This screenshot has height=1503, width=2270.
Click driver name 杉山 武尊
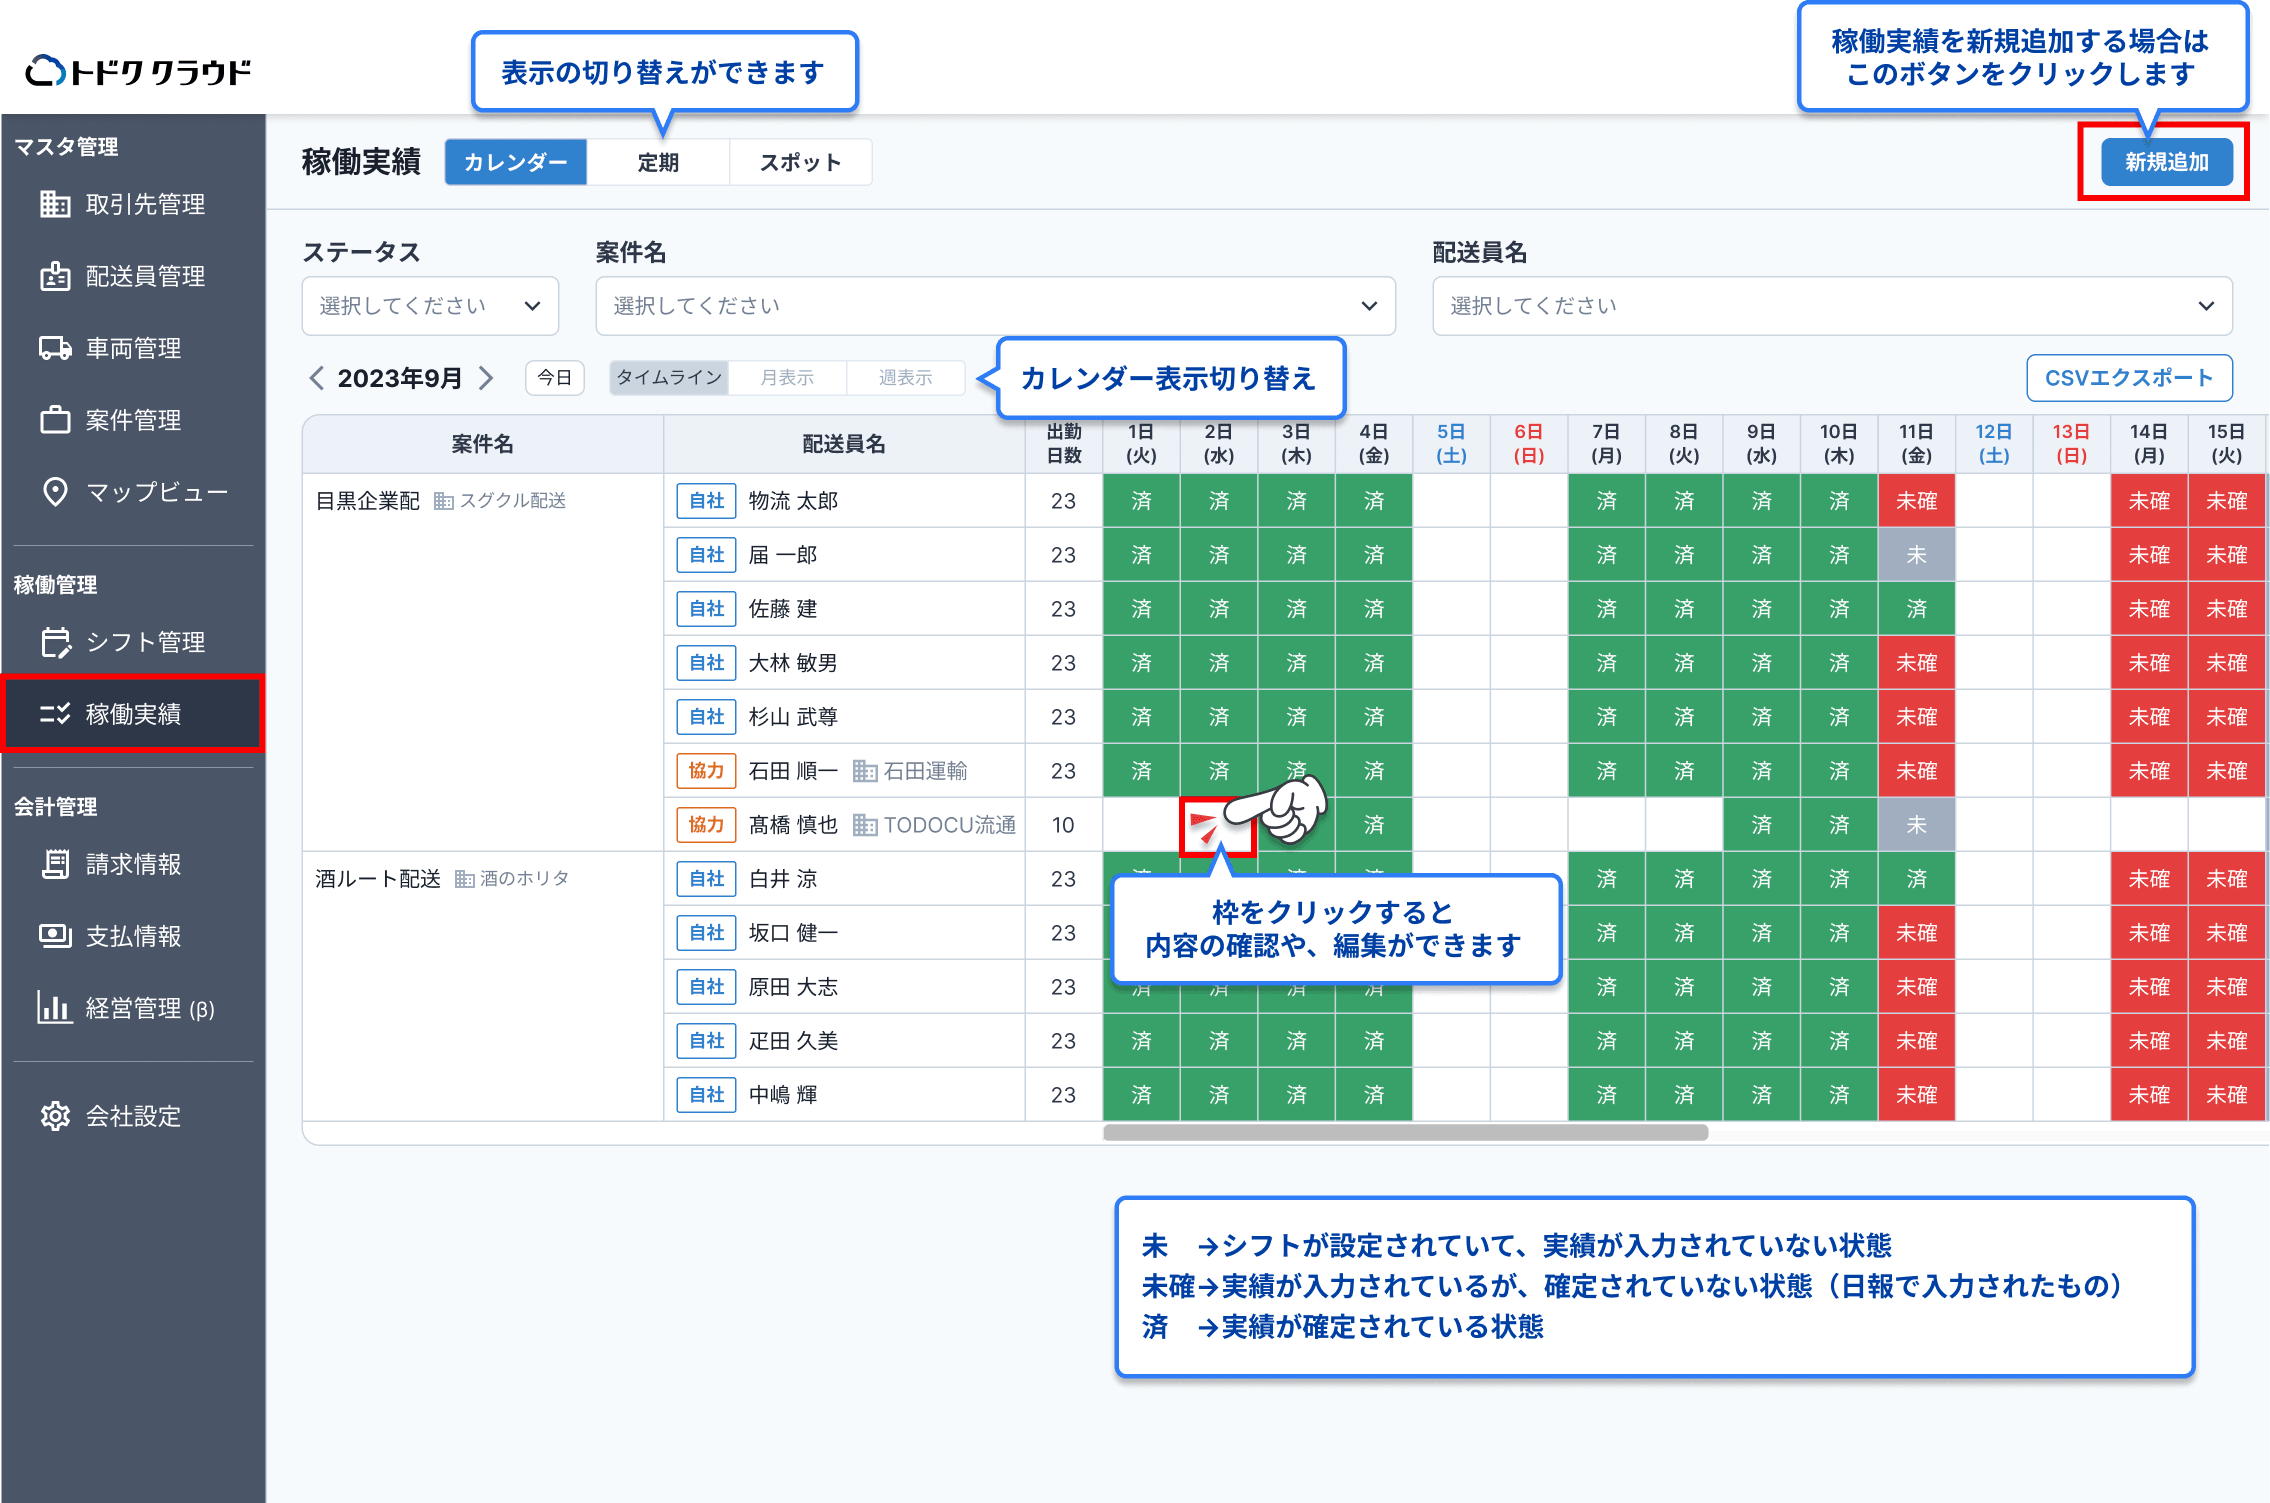pos(793,717)
